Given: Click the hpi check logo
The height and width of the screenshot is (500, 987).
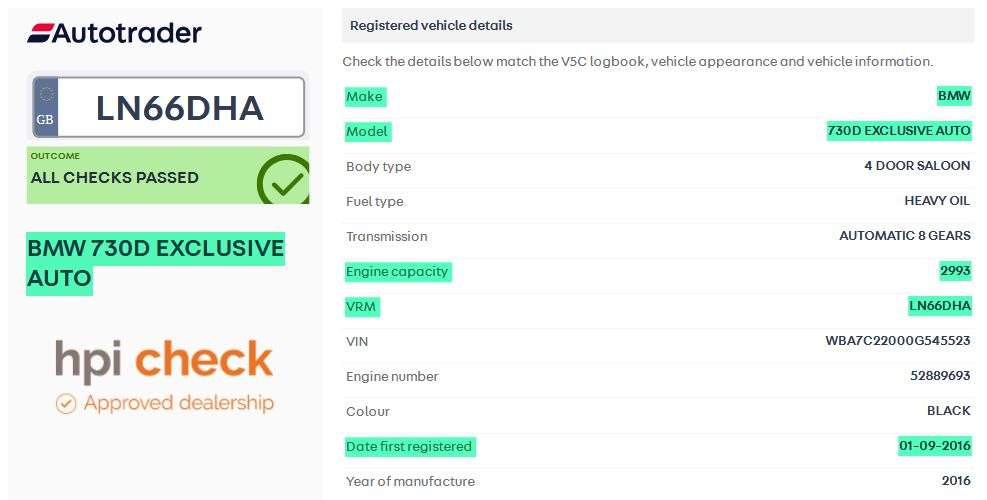Looking at the screenshot, I should (164, 362).
